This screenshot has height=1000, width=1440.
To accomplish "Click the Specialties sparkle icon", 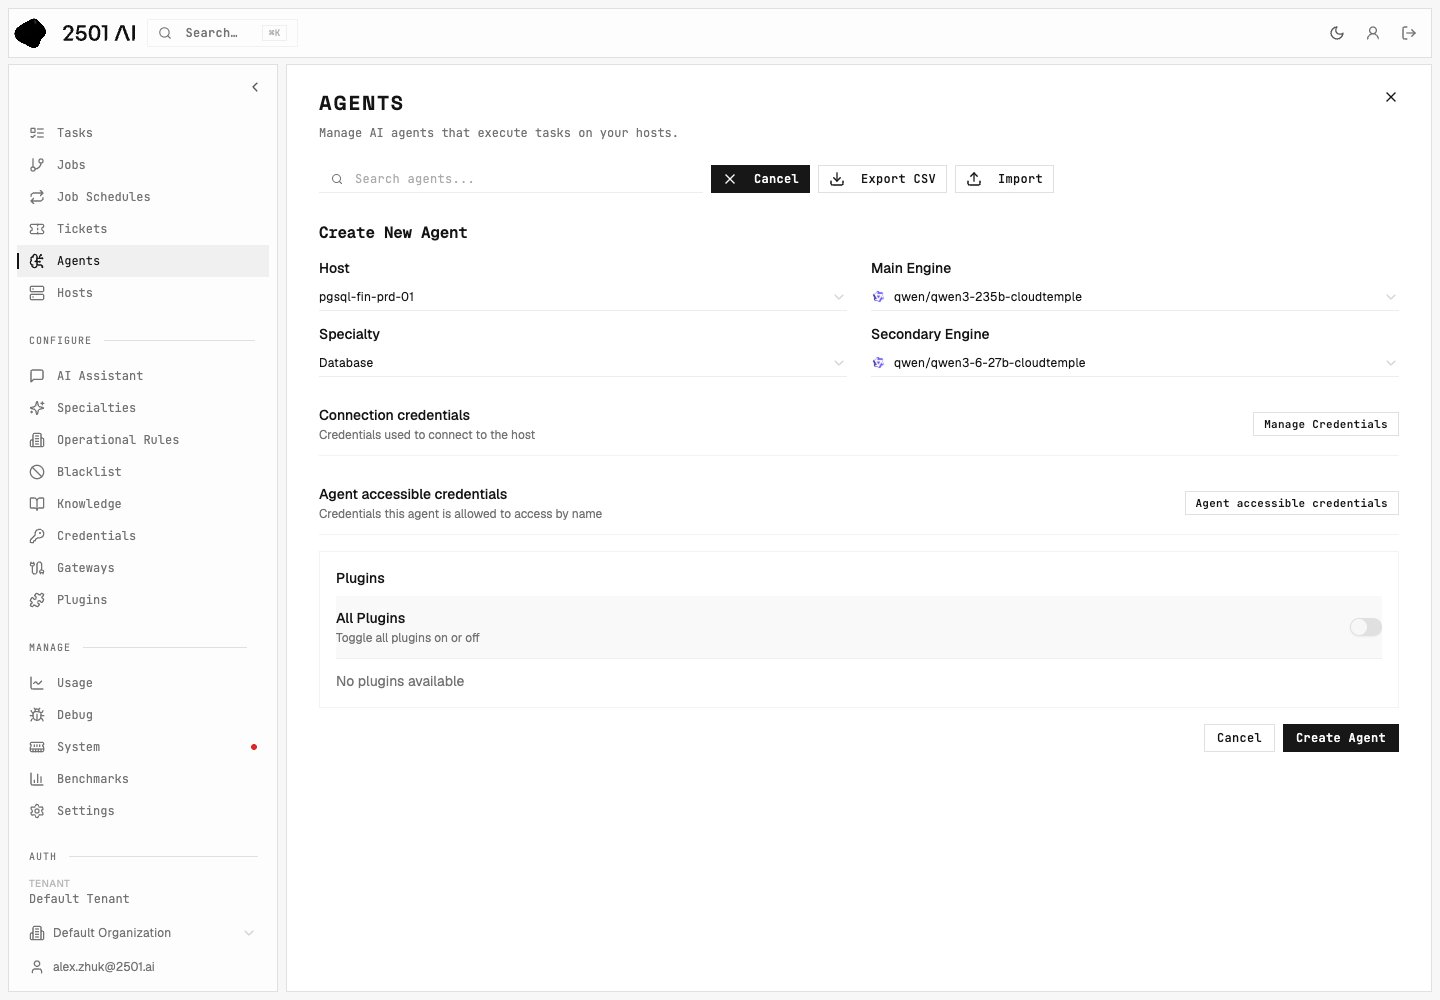I will [x=37, y=408].
